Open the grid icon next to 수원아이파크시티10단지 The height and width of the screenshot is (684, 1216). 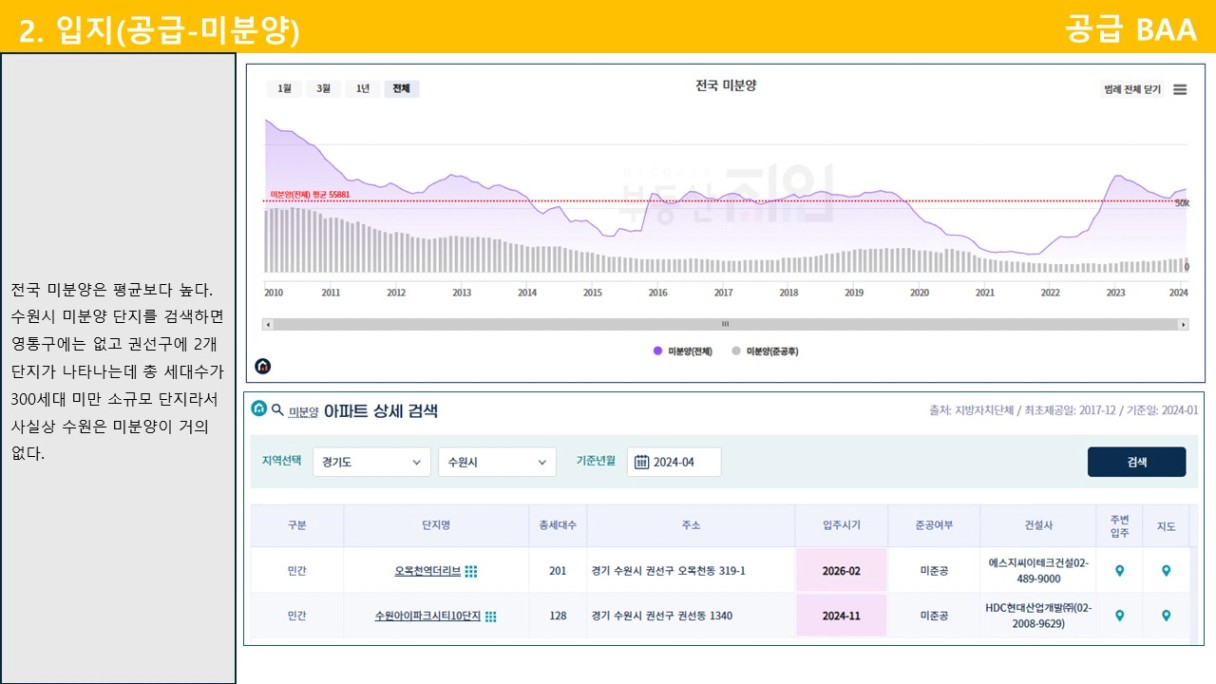pos(491,616)
